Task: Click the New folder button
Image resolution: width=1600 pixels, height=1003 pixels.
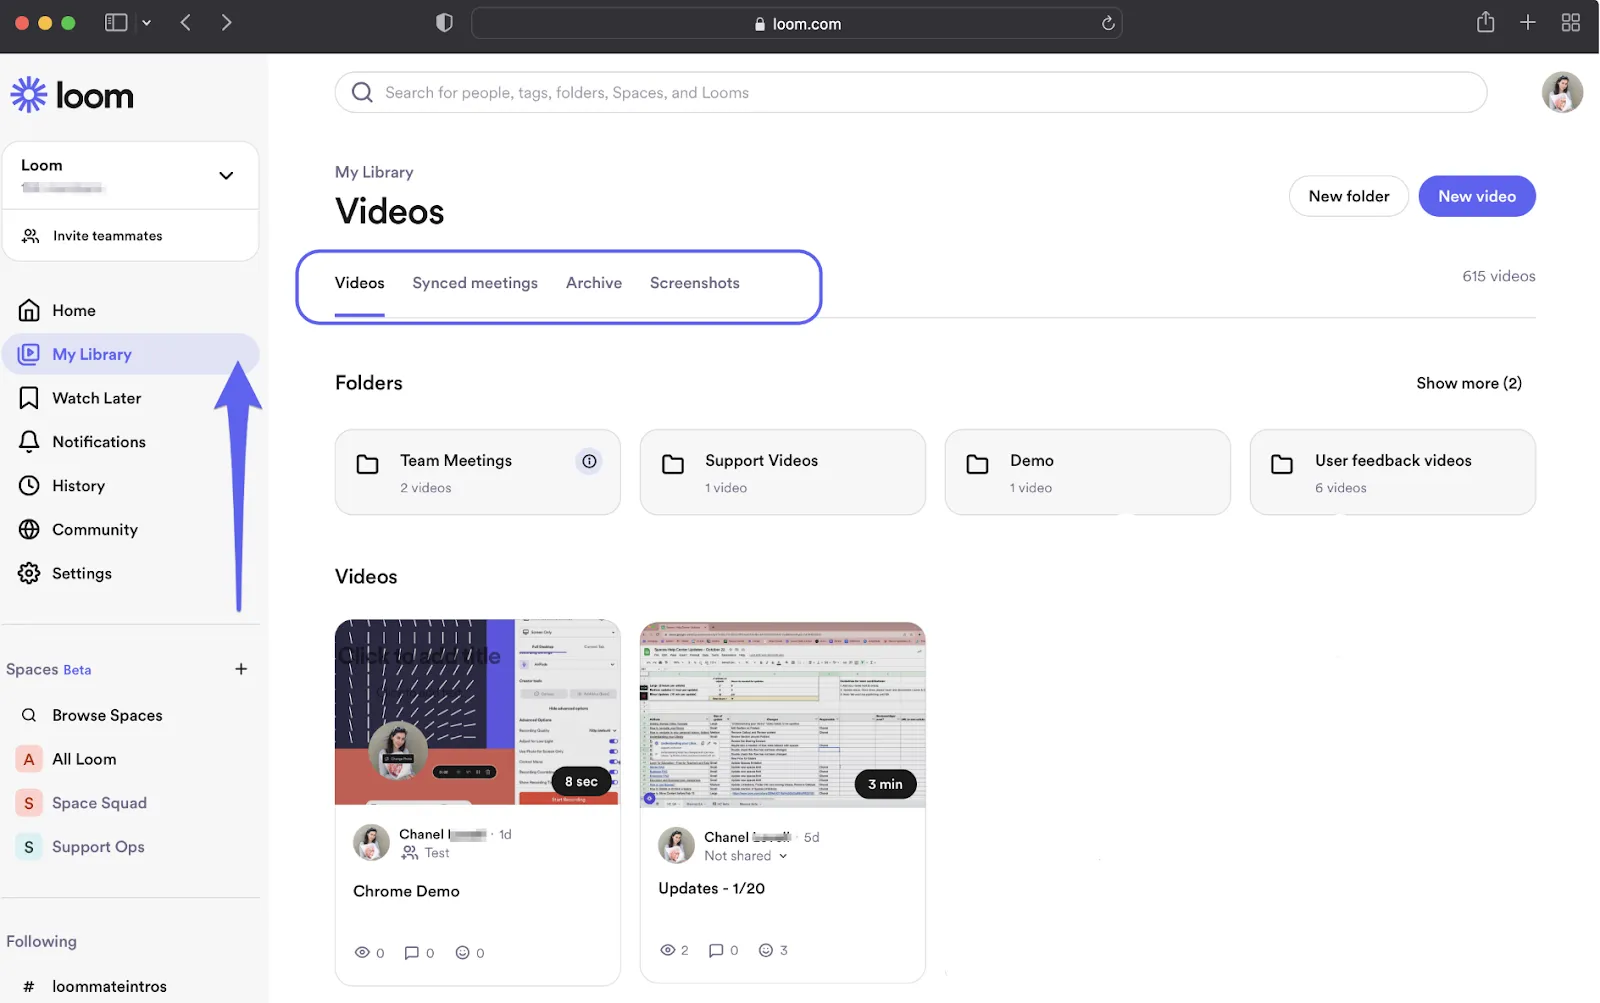Action: click(1349, 196)
